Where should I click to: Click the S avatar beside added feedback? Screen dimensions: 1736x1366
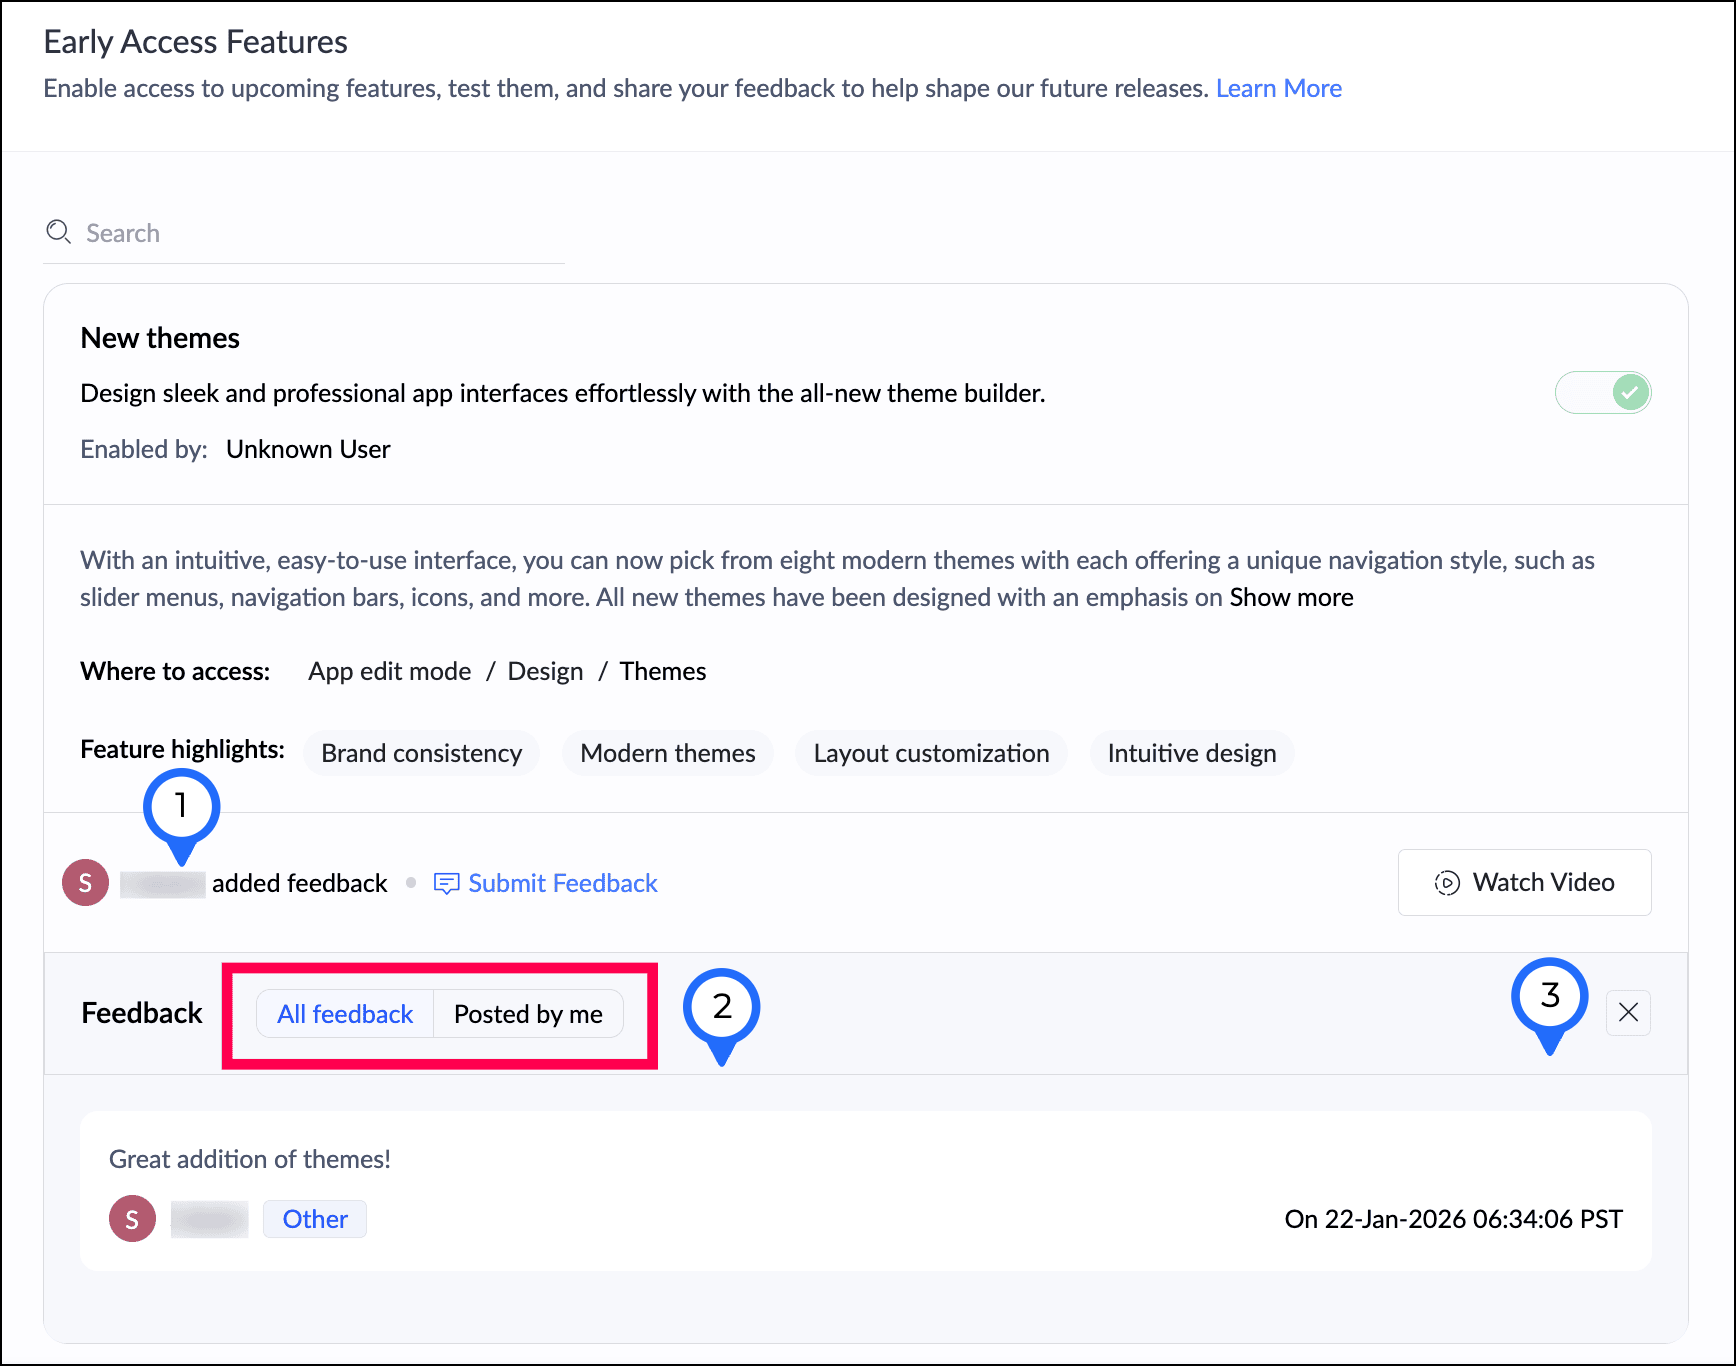point(86,883)
